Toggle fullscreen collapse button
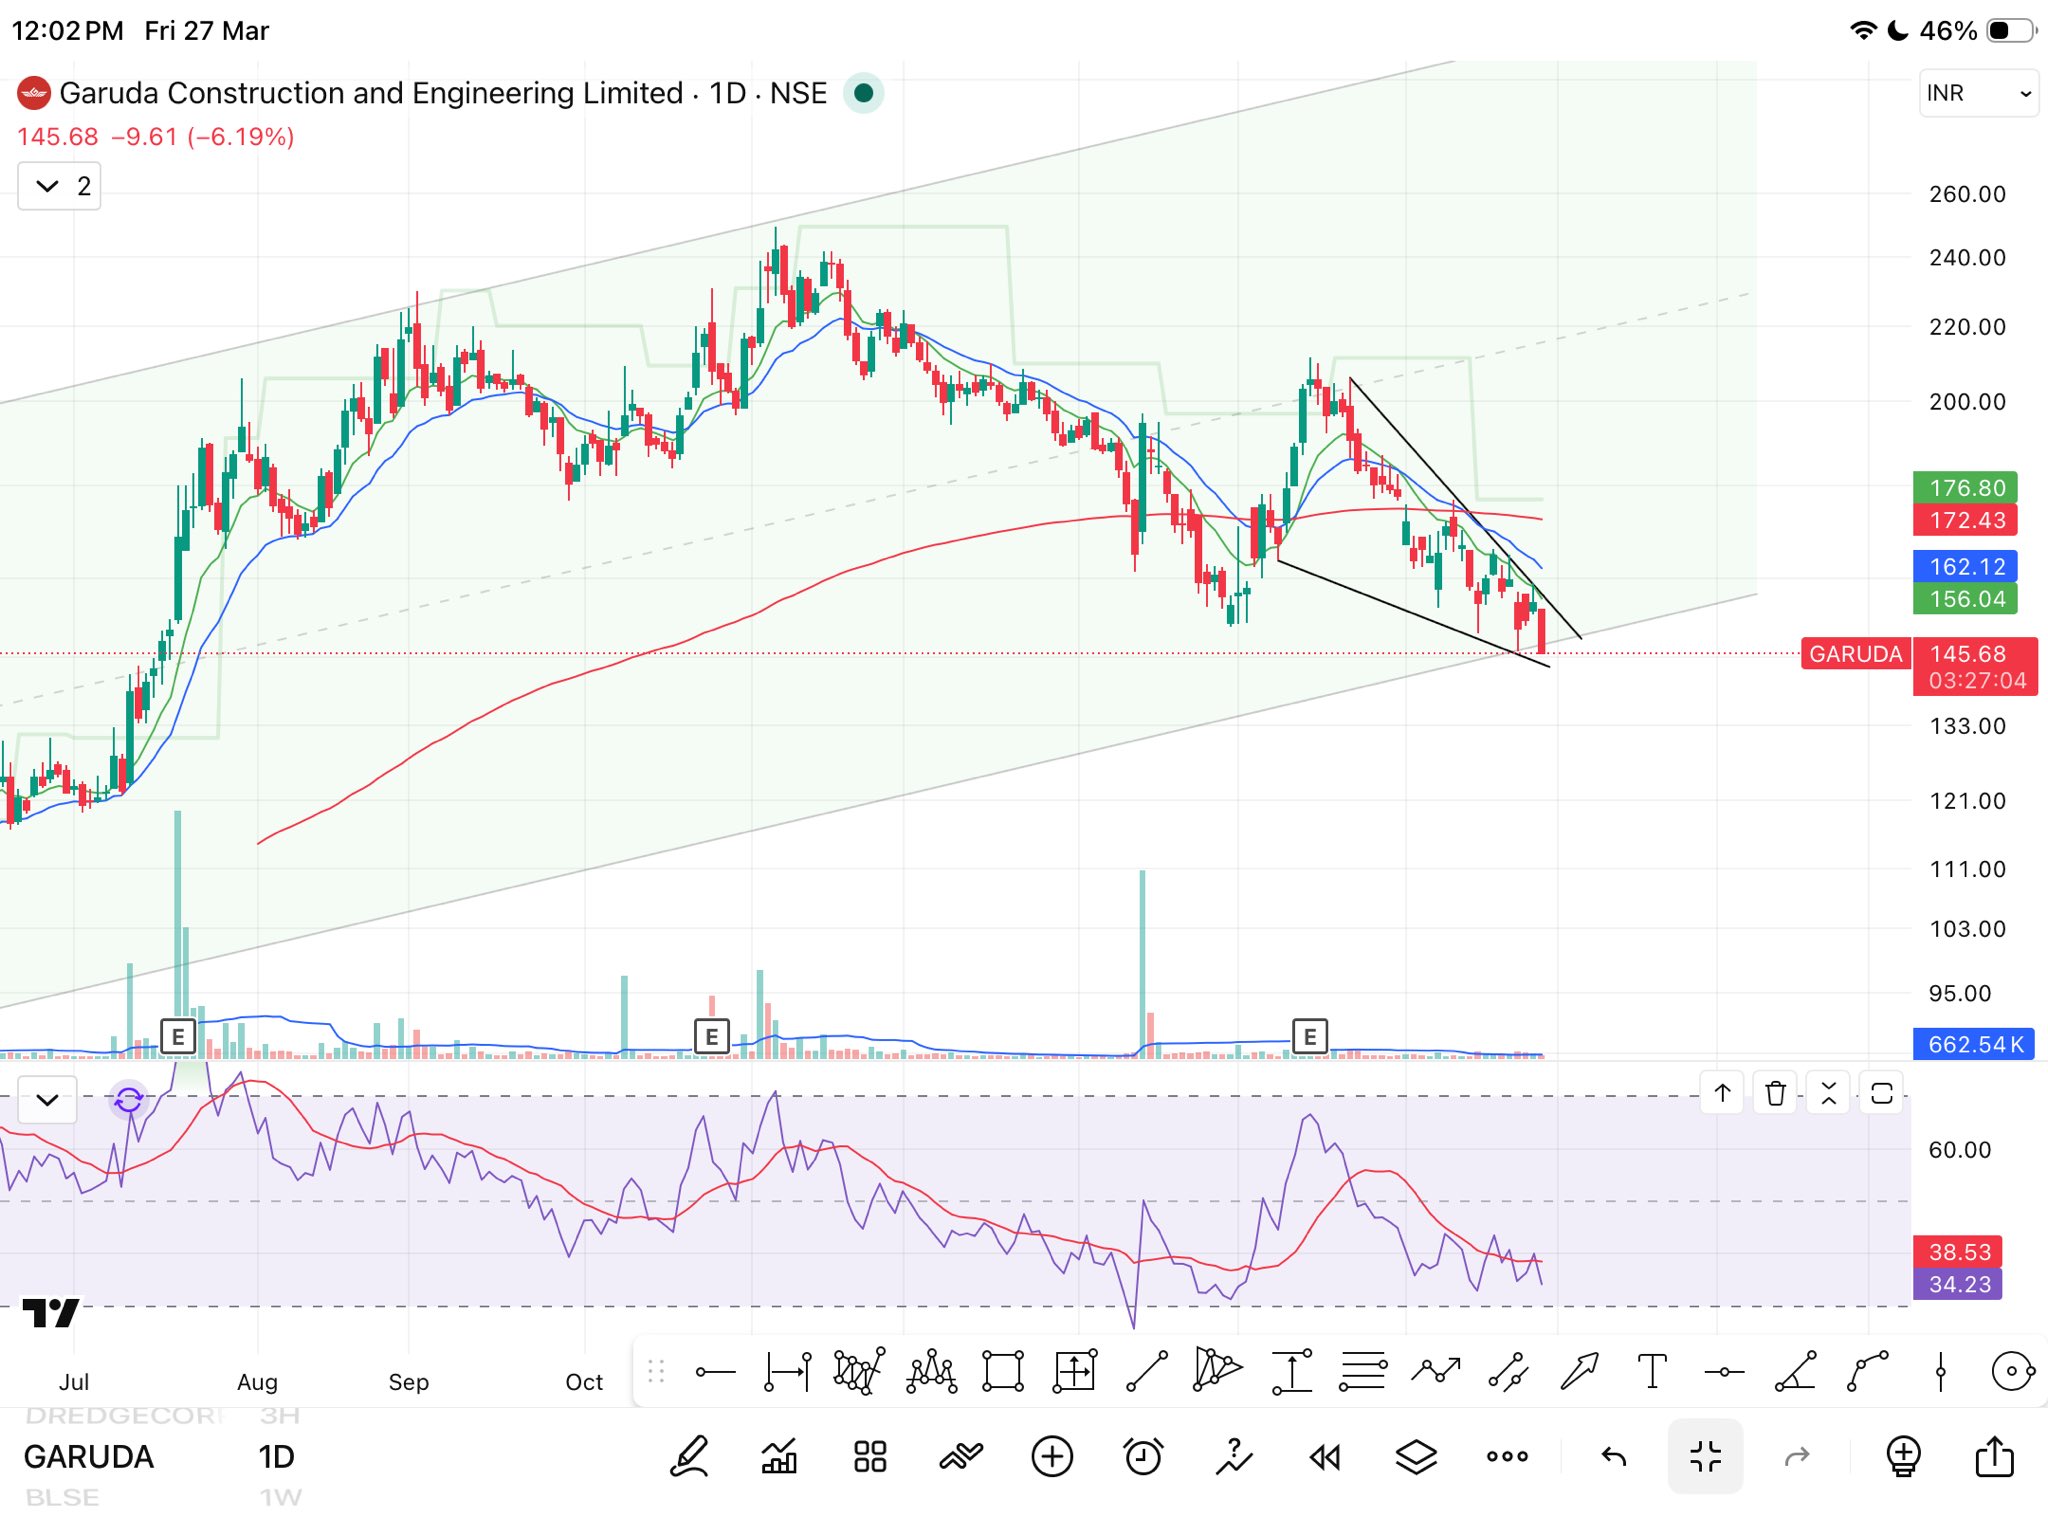This screenshot has width=2048, height=1536. 1705,1457
